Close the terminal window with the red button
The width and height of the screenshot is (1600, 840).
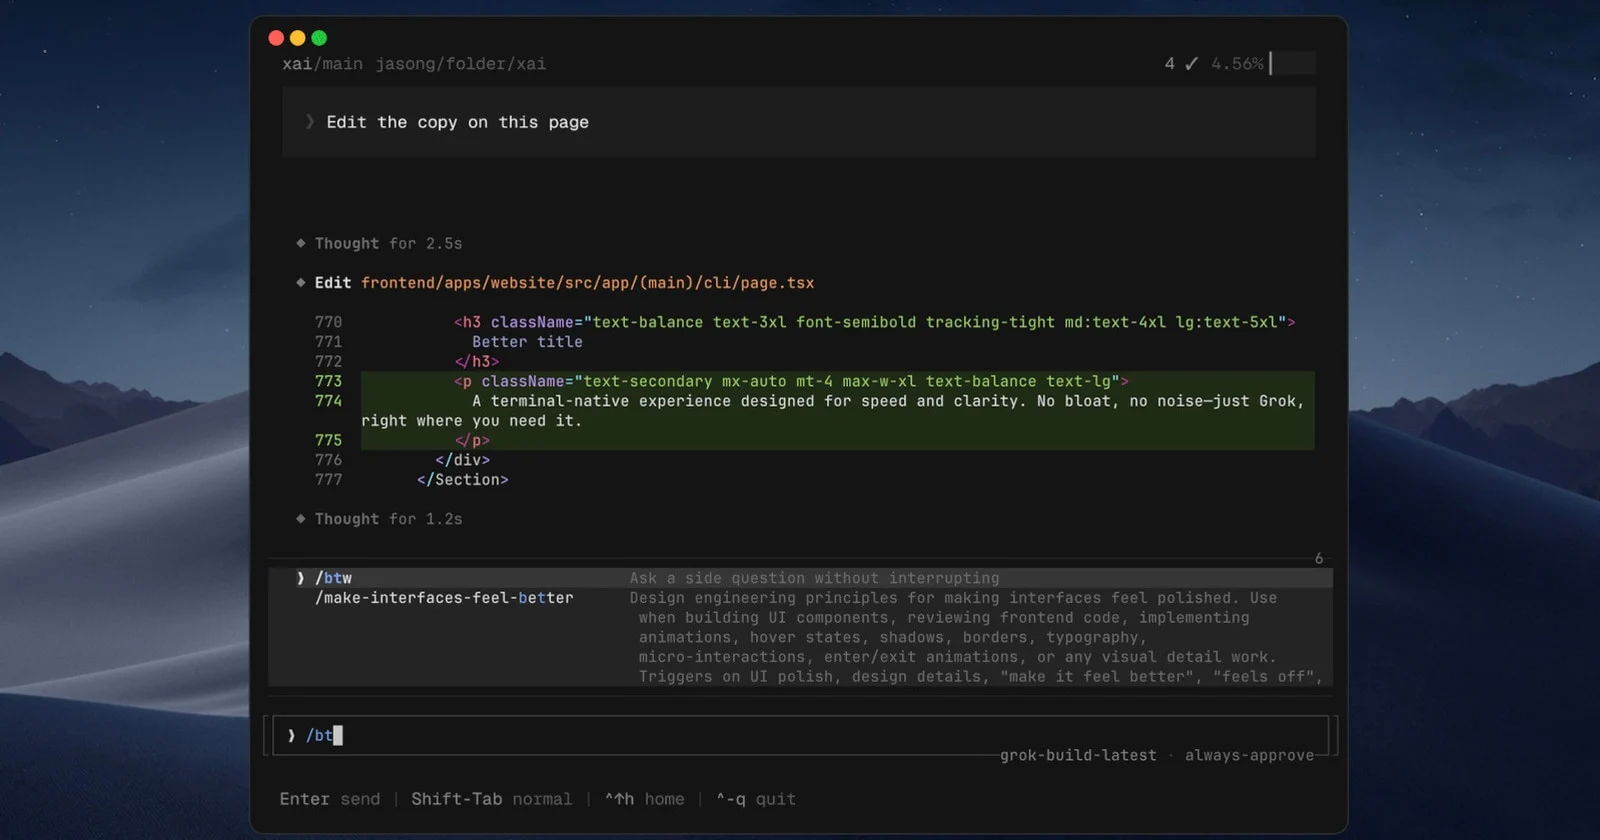(276, 38)
